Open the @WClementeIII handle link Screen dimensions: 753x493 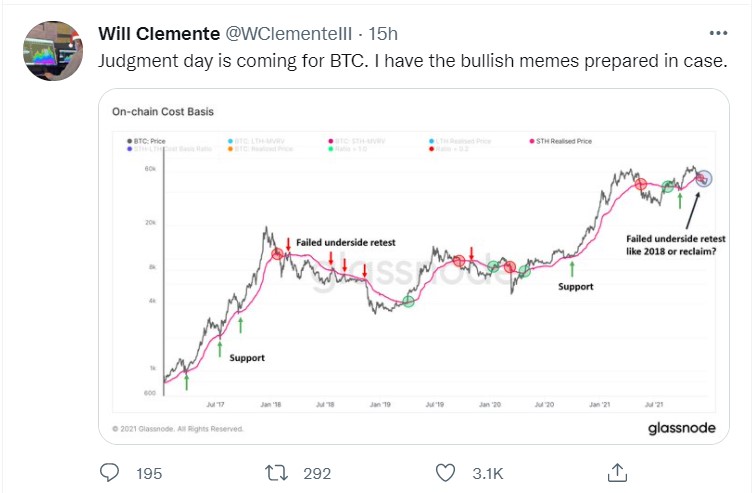(289, 34)
